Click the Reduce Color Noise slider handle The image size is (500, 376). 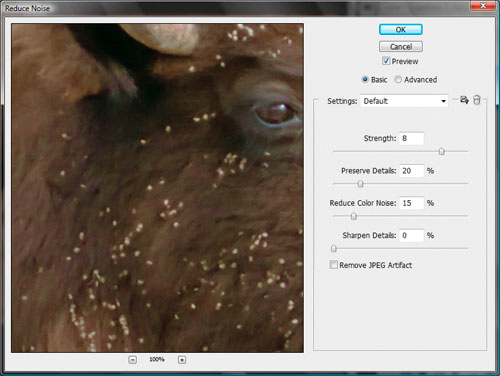point(354,216)
